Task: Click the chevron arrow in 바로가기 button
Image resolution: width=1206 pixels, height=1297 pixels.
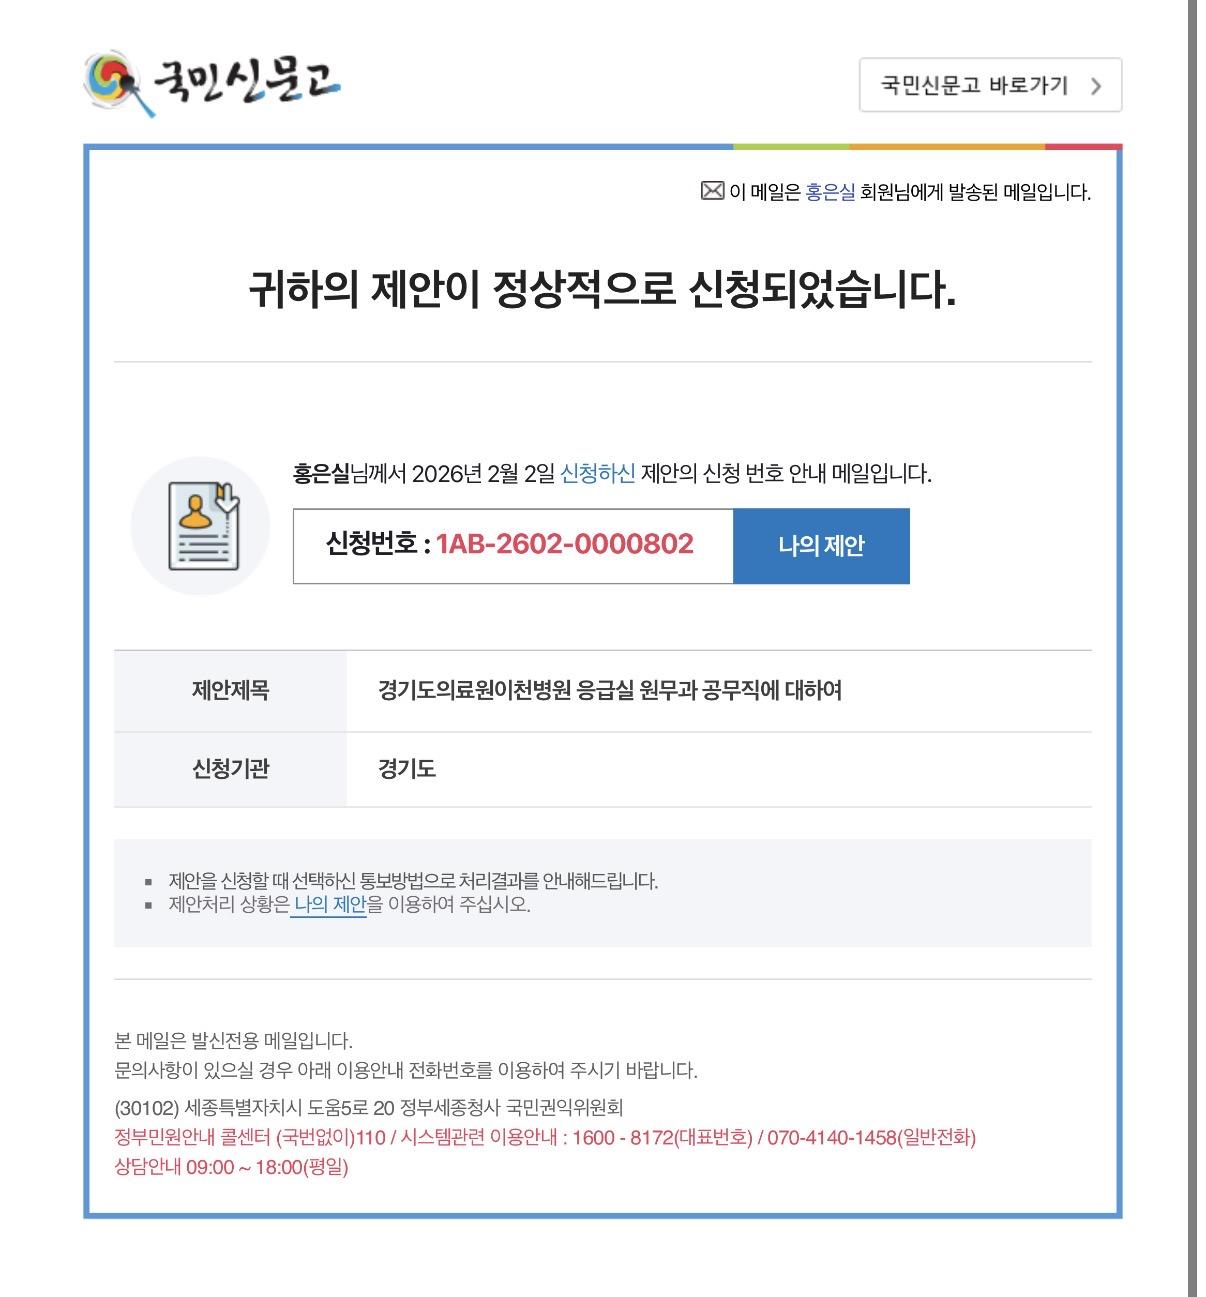Action: tap(1097, 86)
